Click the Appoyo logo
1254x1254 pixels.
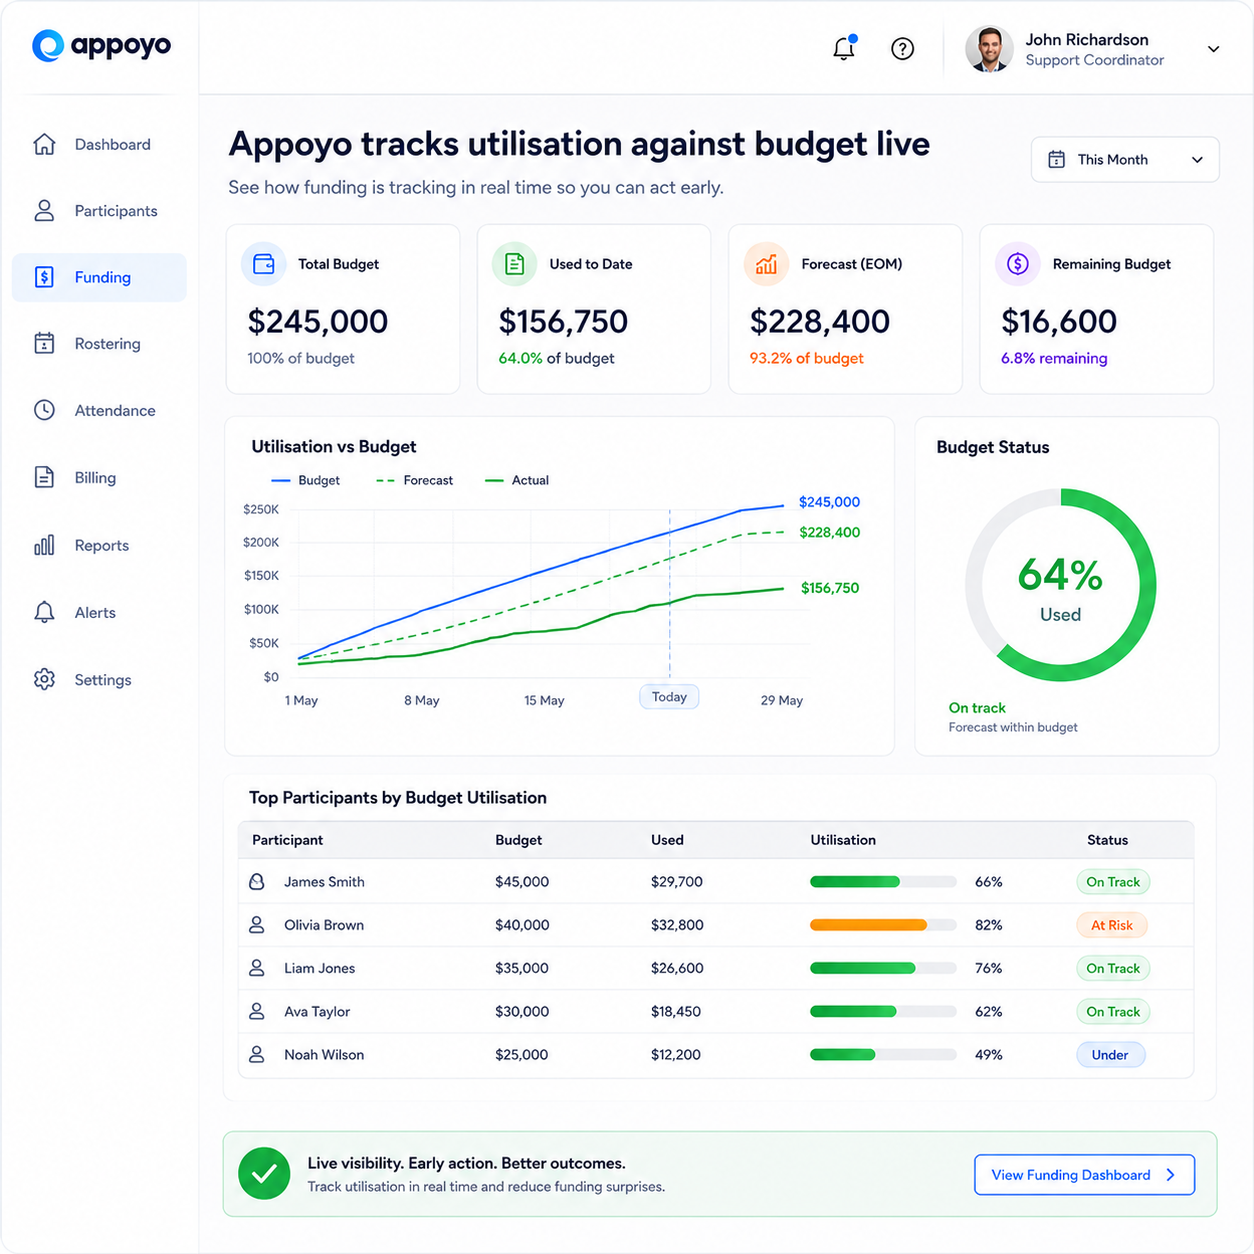(102, 46)
